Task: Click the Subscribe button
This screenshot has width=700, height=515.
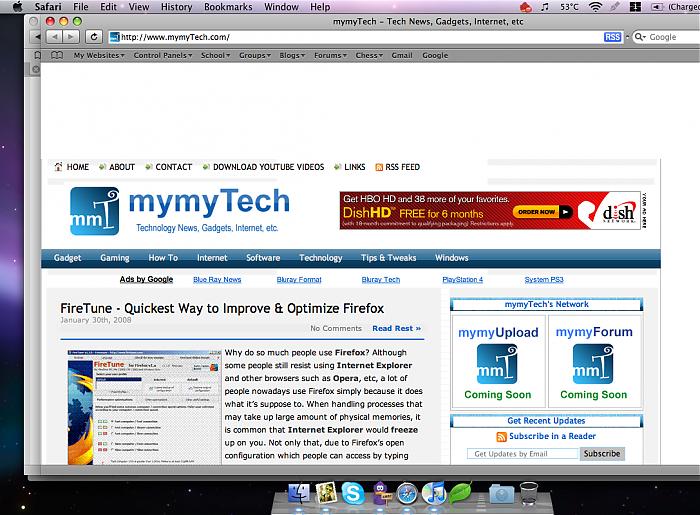Action: pyautogui.click(x=602, y=454)
